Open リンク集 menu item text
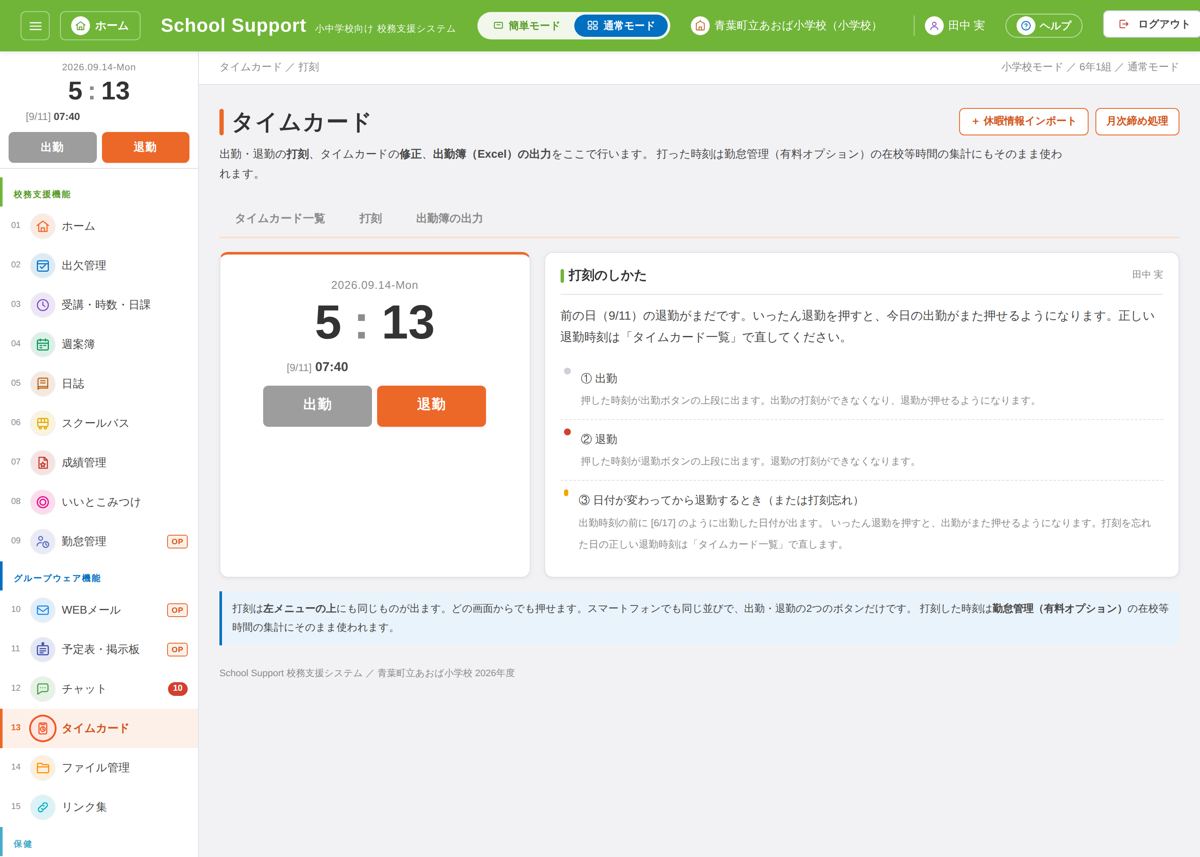The height and width of the screenshot is (857, 1200). (x=84, y=807)
